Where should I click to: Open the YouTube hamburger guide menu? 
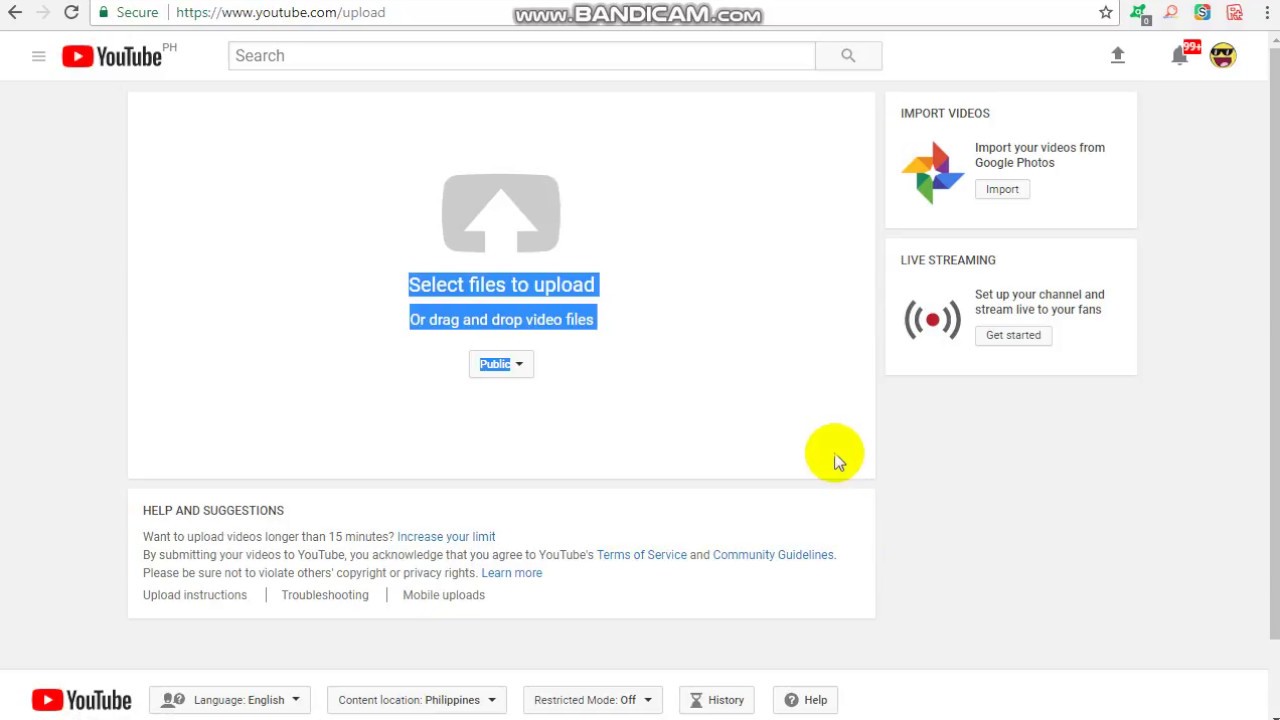coord(38,56)
